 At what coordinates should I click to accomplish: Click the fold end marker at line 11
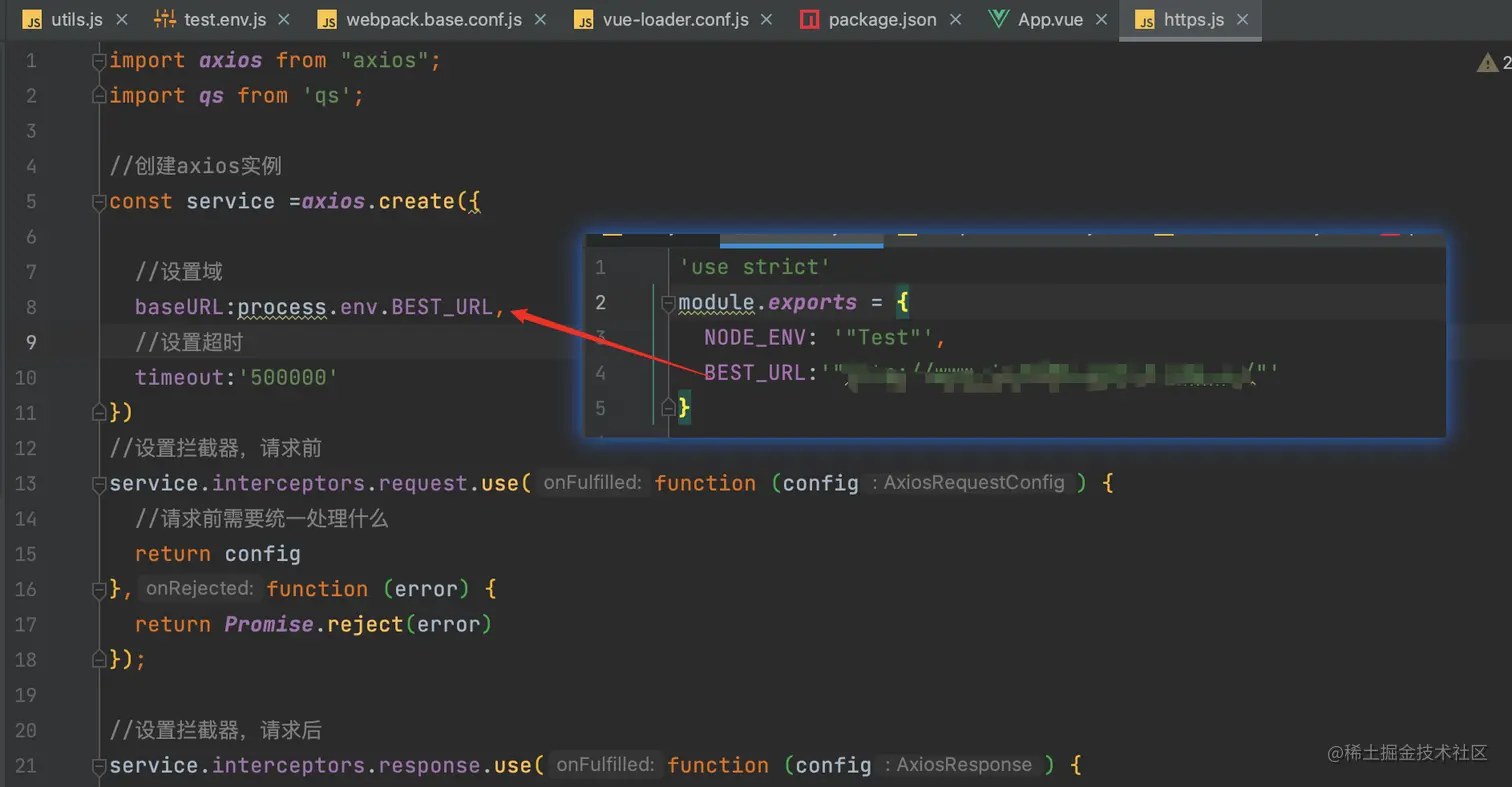point(98,412)
